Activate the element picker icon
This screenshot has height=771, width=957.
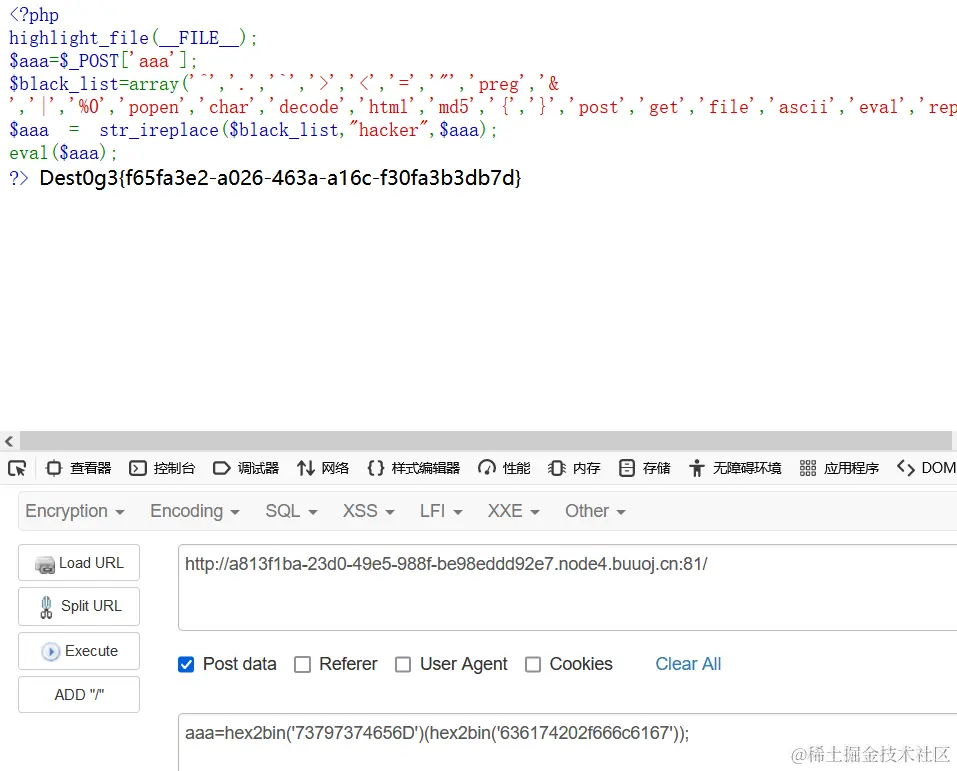click(x=17, y=468)
